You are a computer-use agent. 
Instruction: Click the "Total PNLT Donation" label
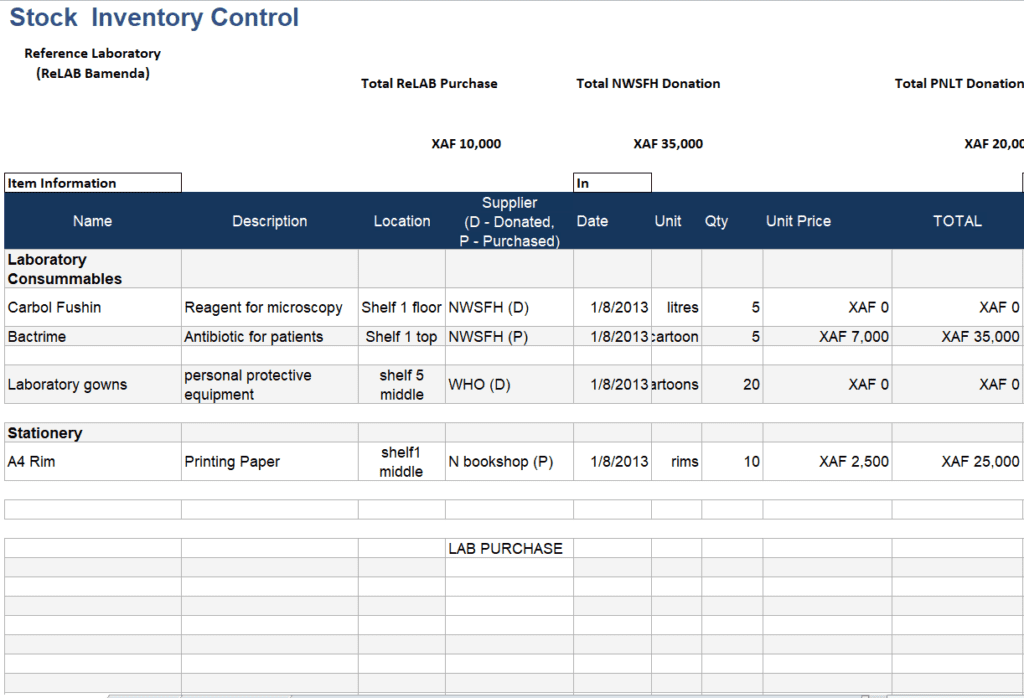(958, 84)
